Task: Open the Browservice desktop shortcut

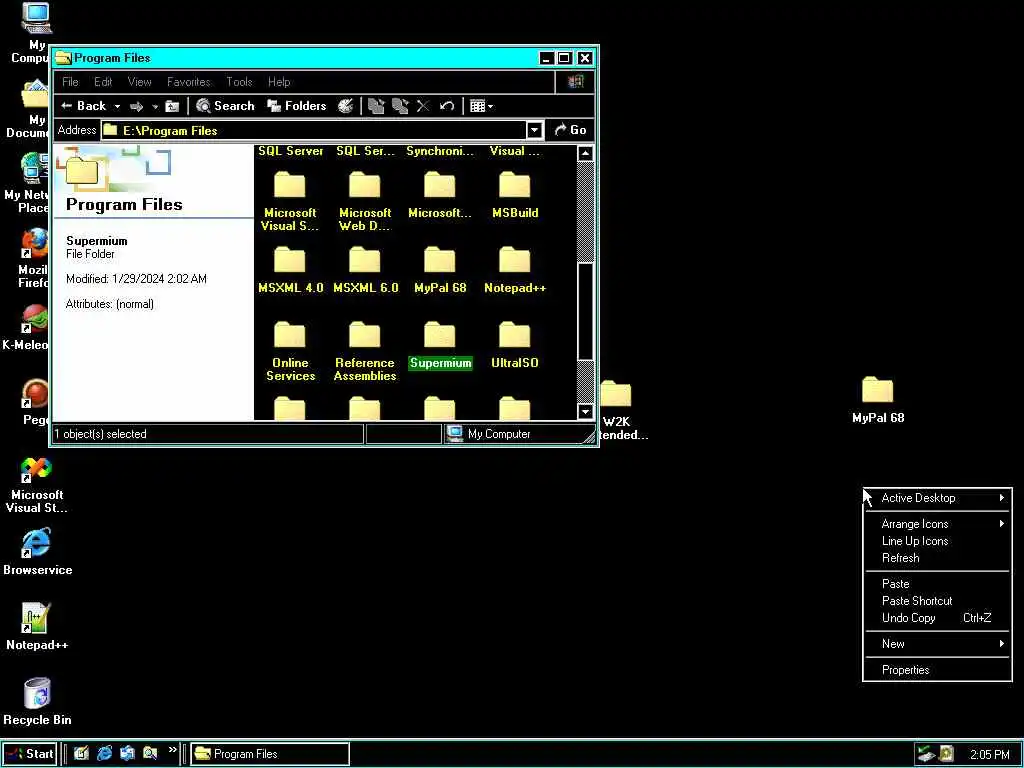Action: coord(37,552)
